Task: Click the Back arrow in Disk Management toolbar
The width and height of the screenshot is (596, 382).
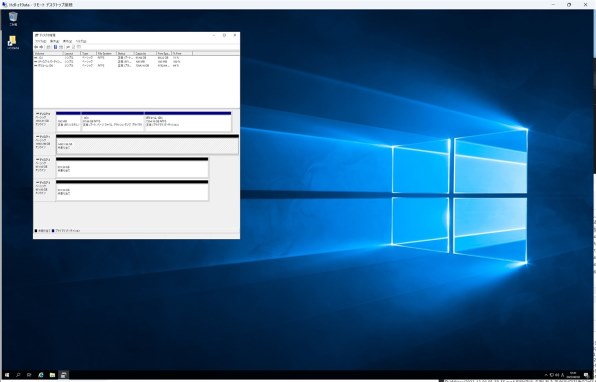Action: tap(36, 47)
